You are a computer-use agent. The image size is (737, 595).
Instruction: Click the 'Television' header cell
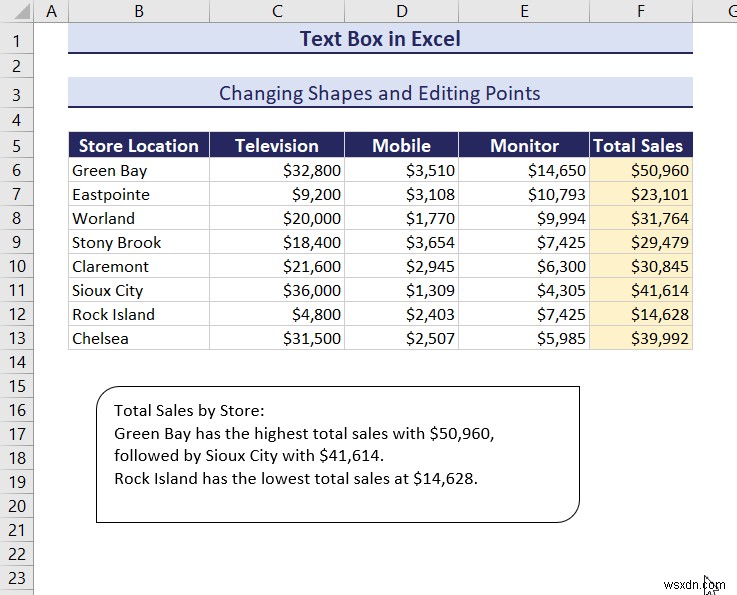tap(277, 145)
